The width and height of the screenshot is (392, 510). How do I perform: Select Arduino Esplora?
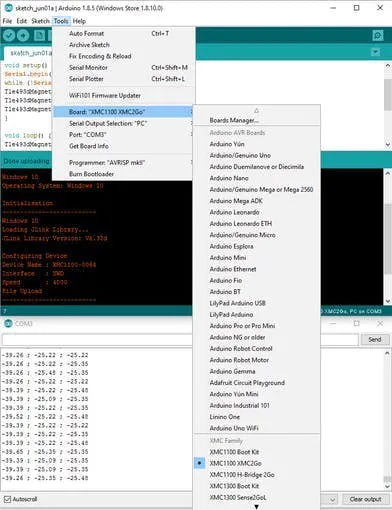point(257,246)
